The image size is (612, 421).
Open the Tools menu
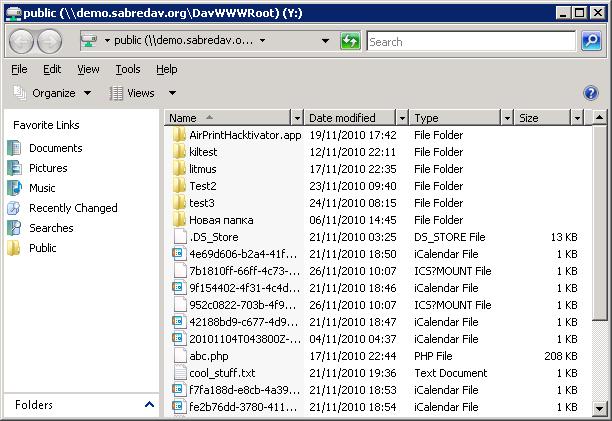(128, 69)
